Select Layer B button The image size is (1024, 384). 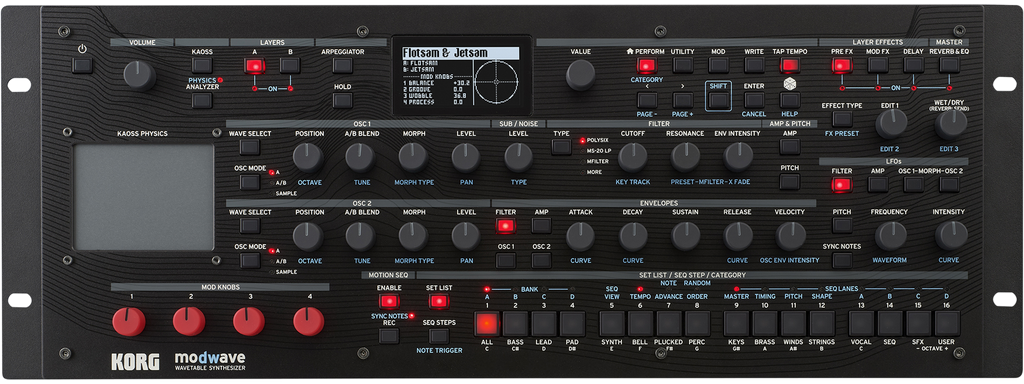[x=290, y=65]
